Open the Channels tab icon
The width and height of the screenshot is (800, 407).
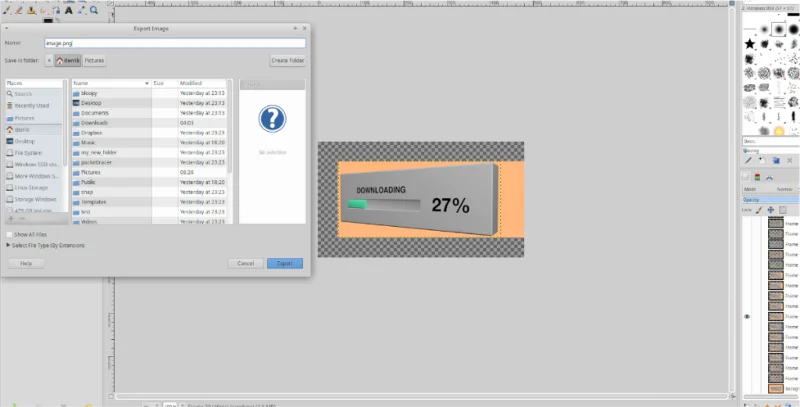pyautogui.click(x=757, y=177)
